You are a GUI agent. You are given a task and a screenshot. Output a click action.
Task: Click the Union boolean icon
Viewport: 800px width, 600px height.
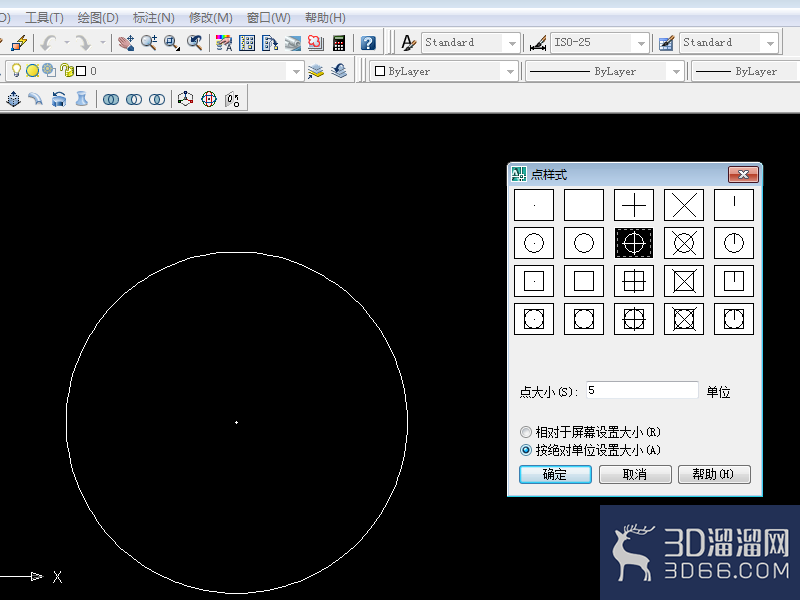pyautogui.click(x=111, y=99)
